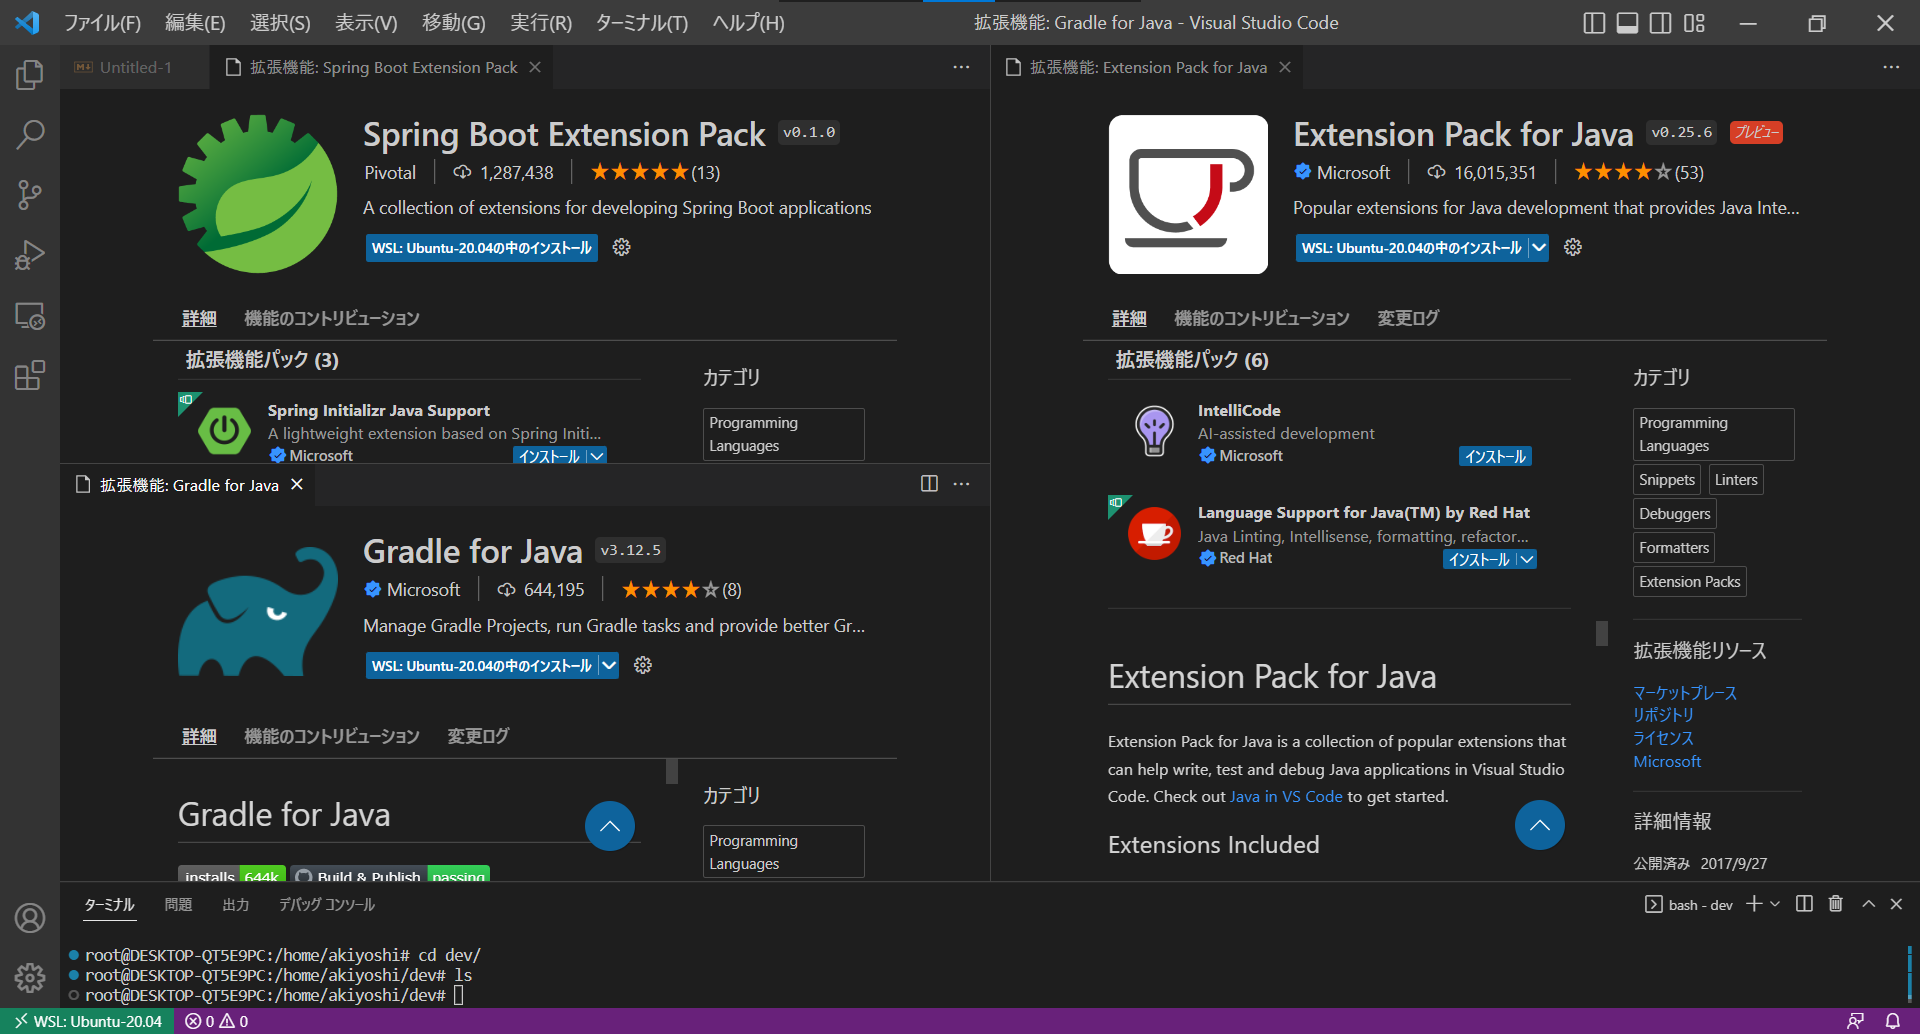Open 機能のコントリビューション tab on Gradle for Java
Image resolution: width=1920 pixels, height=1034 pixels.
point(332,736)
